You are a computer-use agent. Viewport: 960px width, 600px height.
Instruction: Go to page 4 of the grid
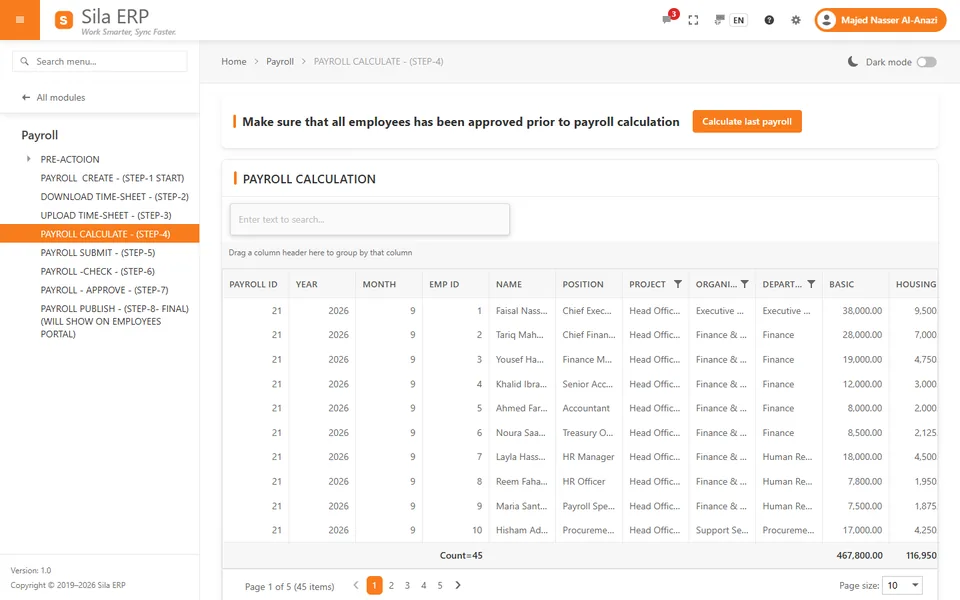(x=424, y=585)
